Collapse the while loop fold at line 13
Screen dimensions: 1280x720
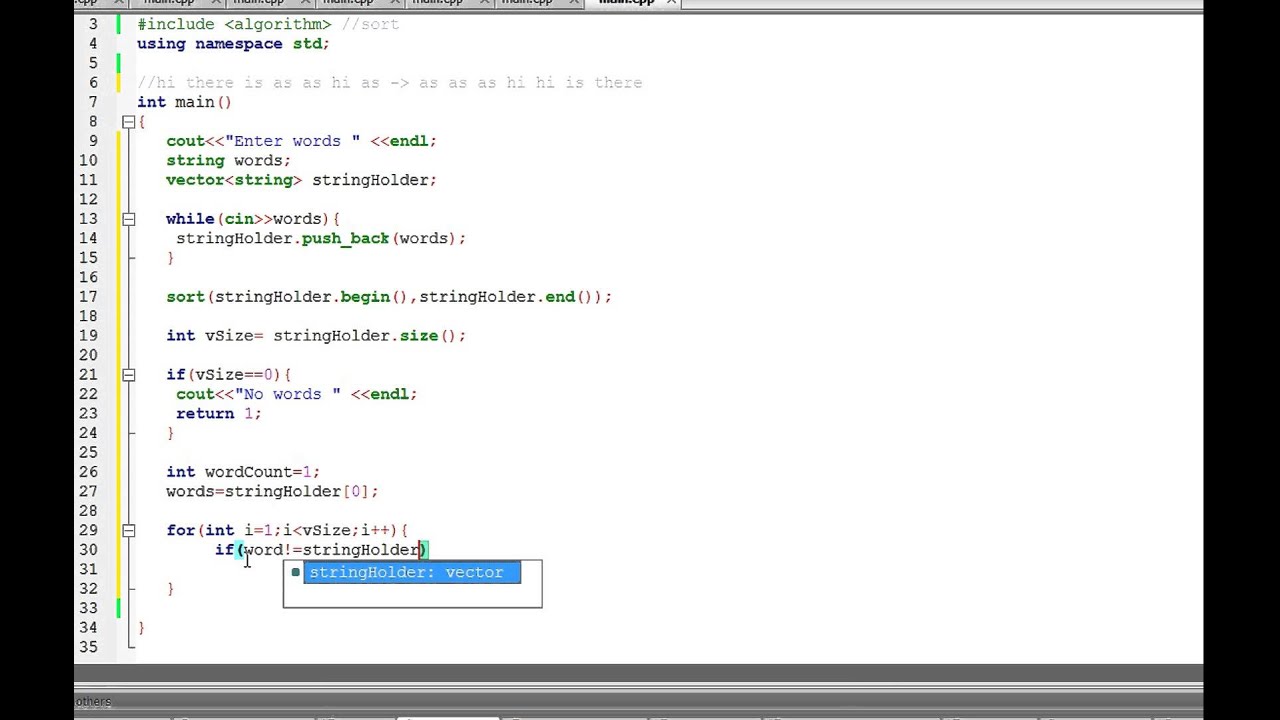coord(128,219)
